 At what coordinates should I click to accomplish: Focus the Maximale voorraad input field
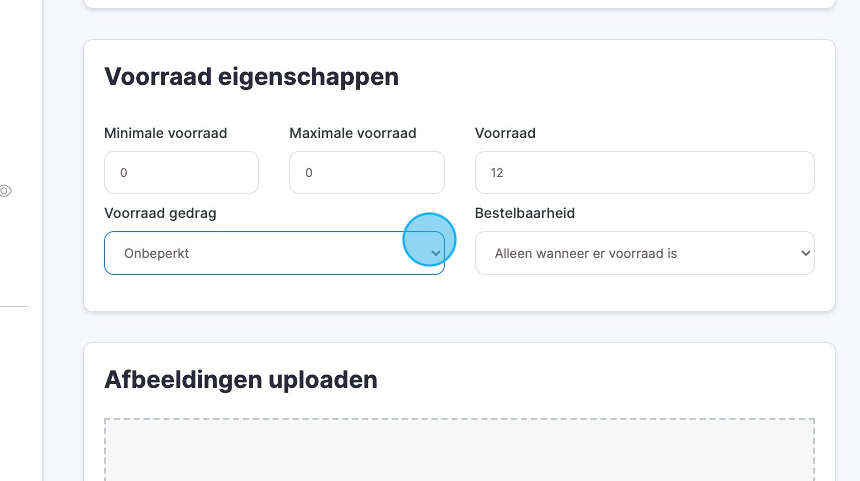pos(366,173)
